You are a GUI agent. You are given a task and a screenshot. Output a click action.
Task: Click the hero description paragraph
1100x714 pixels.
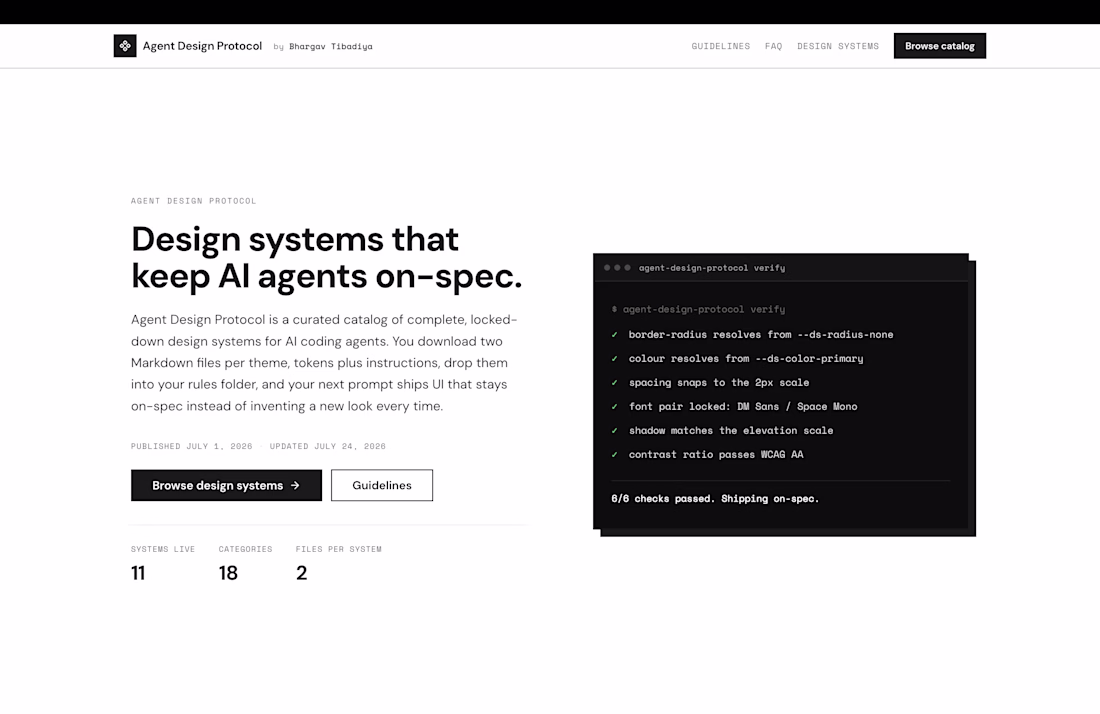click(324, 363)
